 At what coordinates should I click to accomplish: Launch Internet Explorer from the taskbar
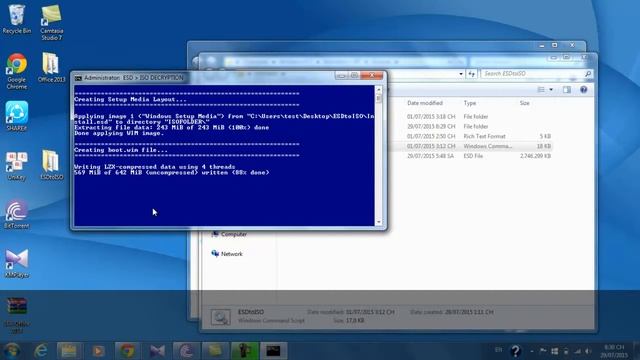coord(40,351)
